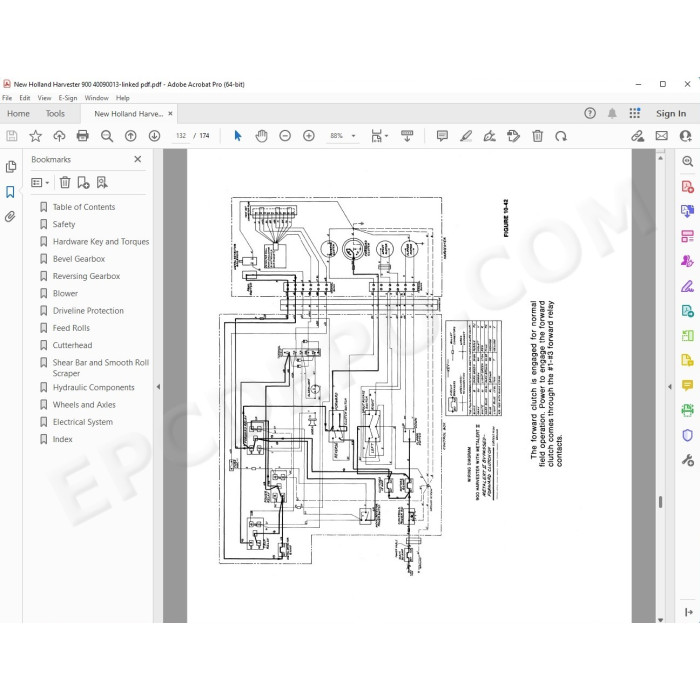Jump to Safety bookmark
700x700 pixels.
point(64,224)
